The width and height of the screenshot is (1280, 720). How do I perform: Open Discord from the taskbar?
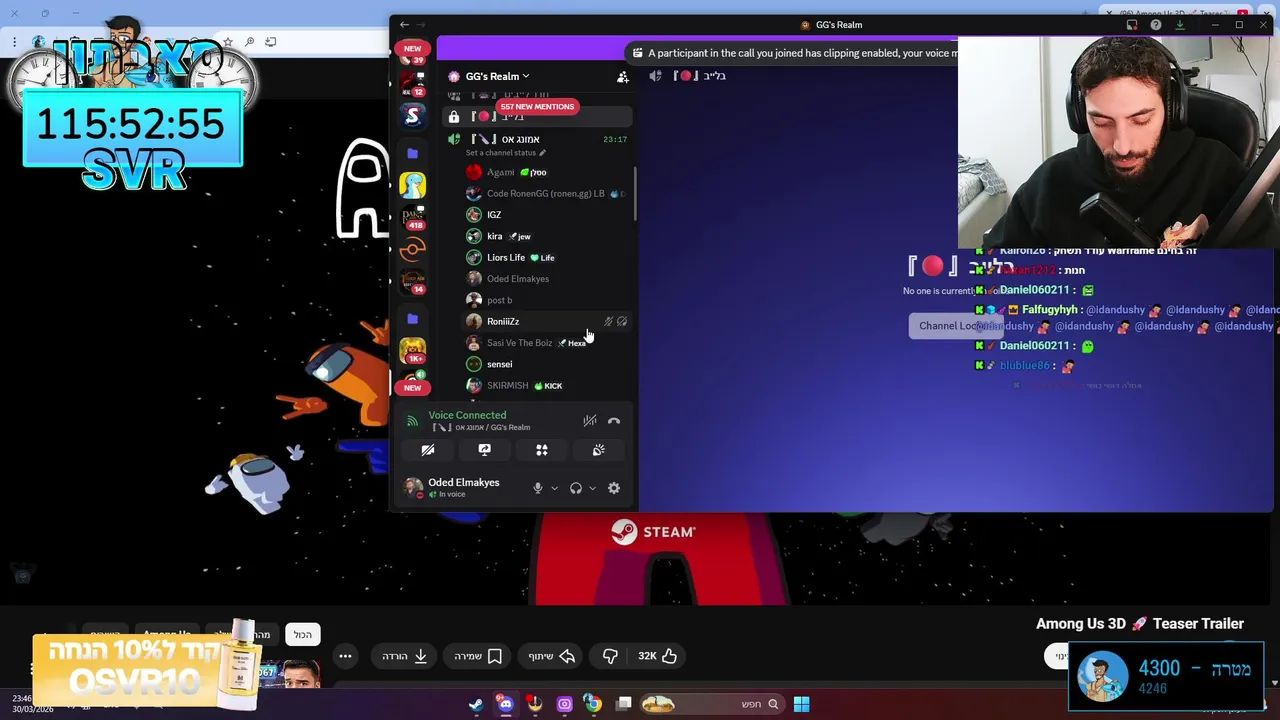tap(505, 704)
